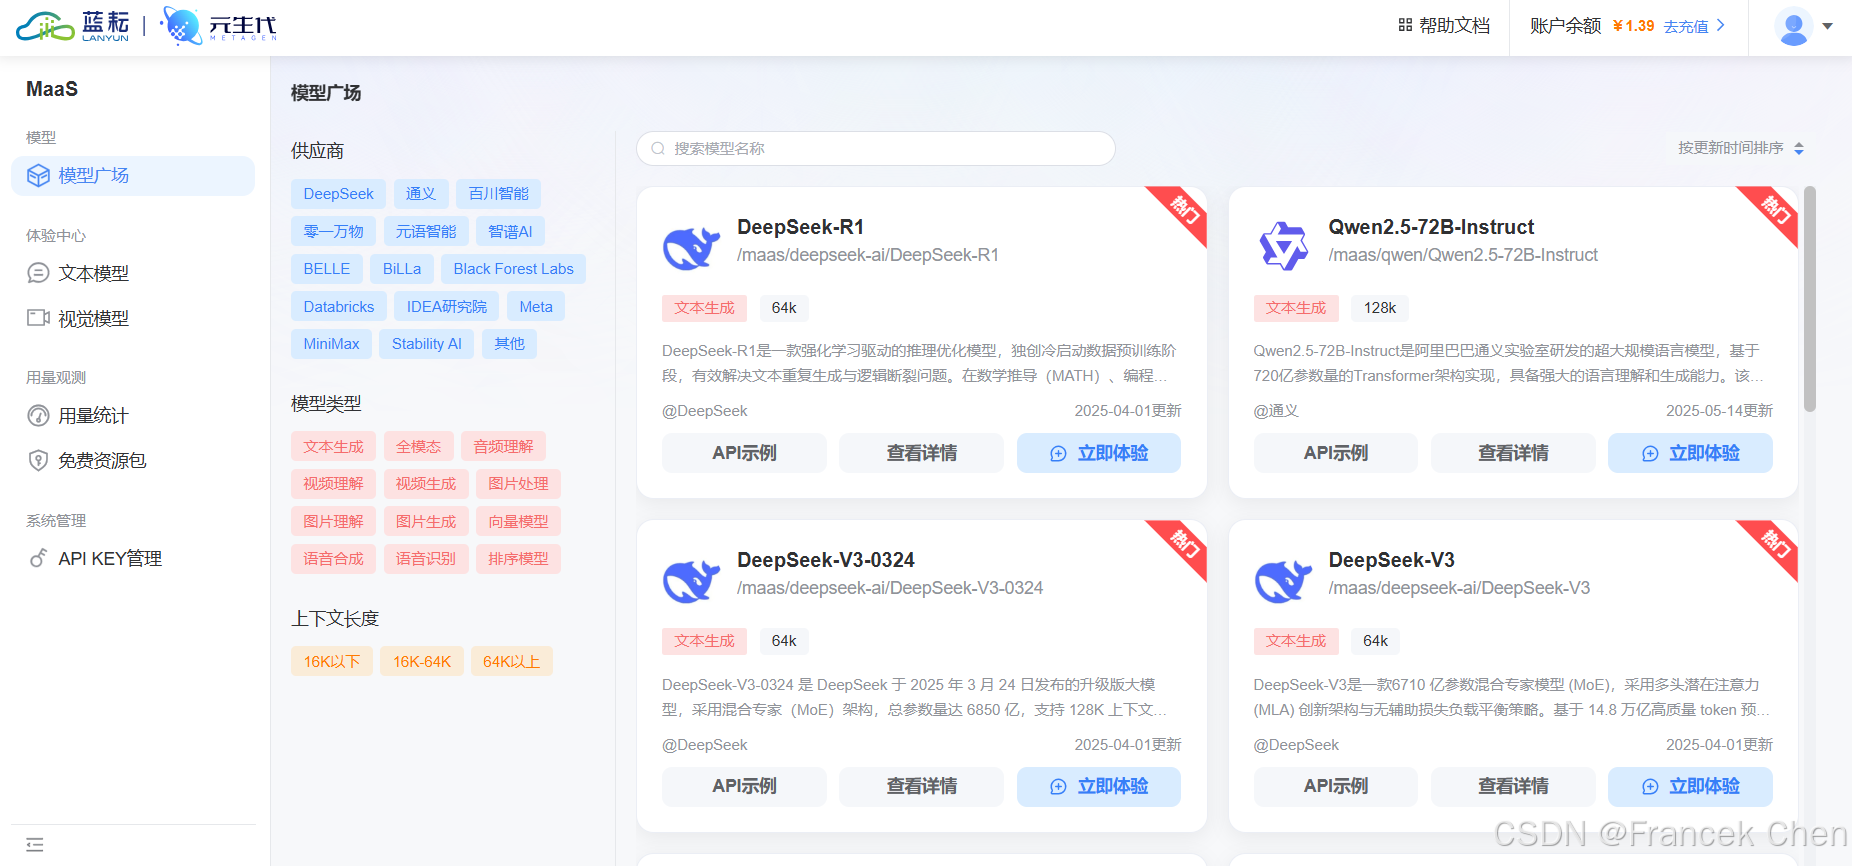The image size is (1852, 866).
Task: Click 立即体验 for DeepSeek-R1
Action: point(1099,453)
